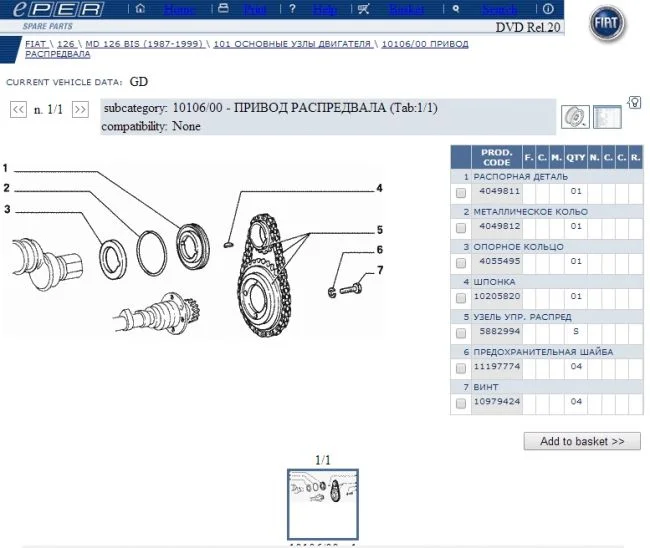Open the Search menu link
Viewport: 650px width, 548px height.
point(499,9)
